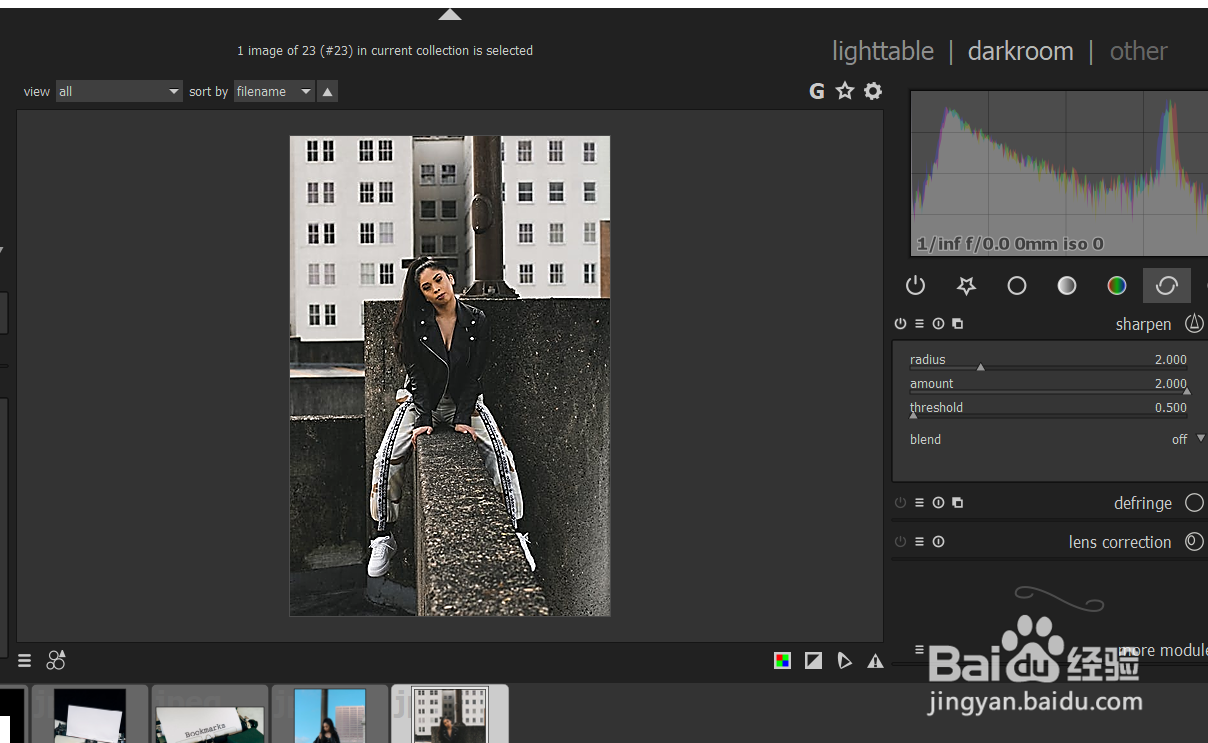Toggle clipping indication
This screenshot has width=1208, height=743.
point(814,661)
